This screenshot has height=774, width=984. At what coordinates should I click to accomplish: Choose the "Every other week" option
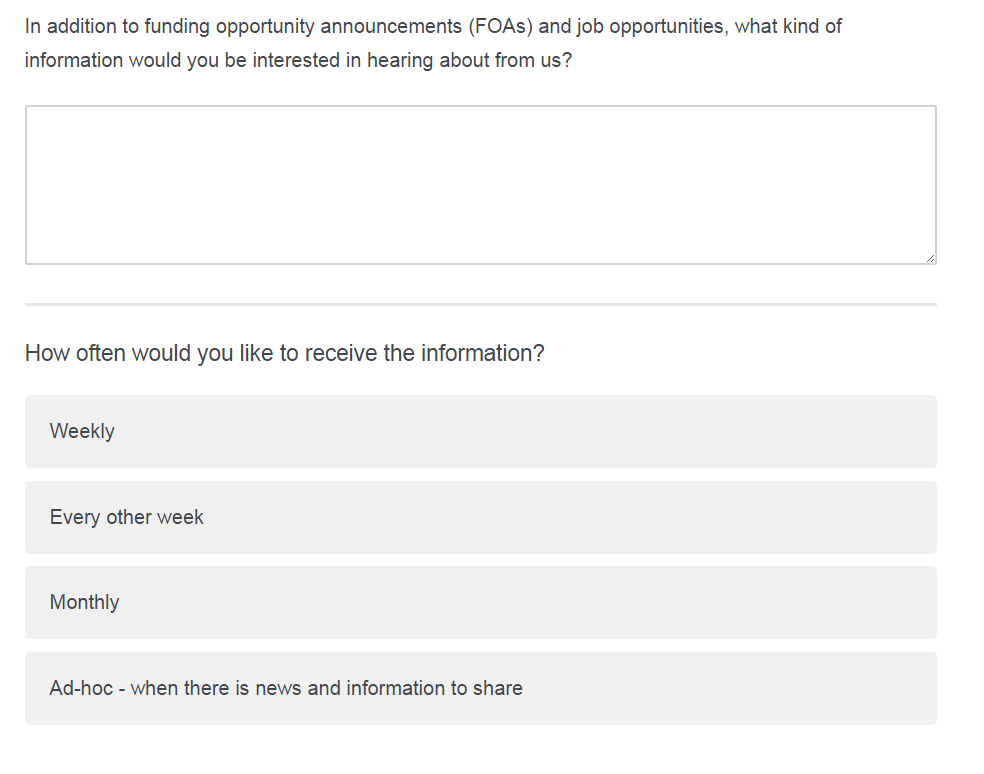[x=480, y=517]
